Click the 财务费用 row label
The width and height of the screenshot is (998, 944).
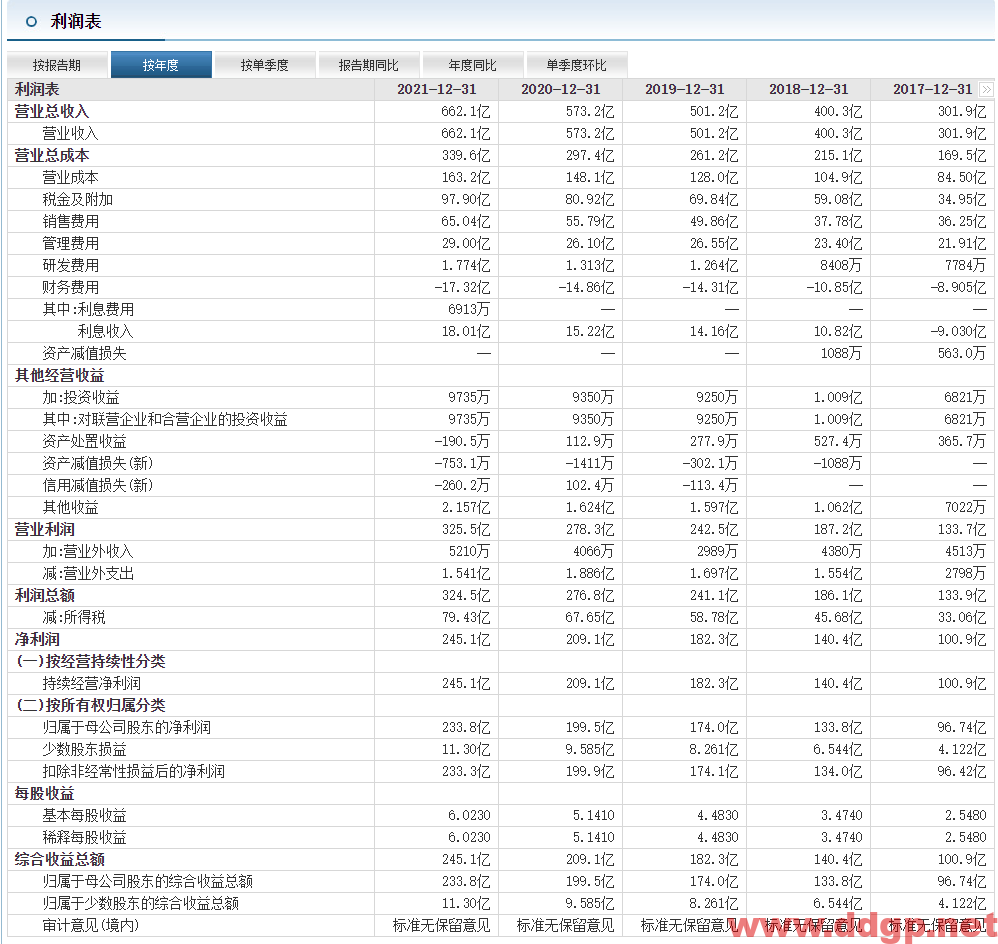pos(70,287)
